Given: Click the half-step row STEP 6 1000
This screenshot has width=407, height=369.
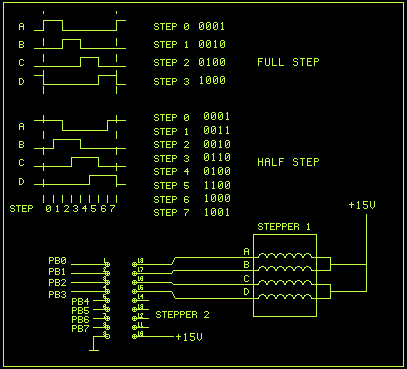Looking at the screenshot, I should (192, 199).
